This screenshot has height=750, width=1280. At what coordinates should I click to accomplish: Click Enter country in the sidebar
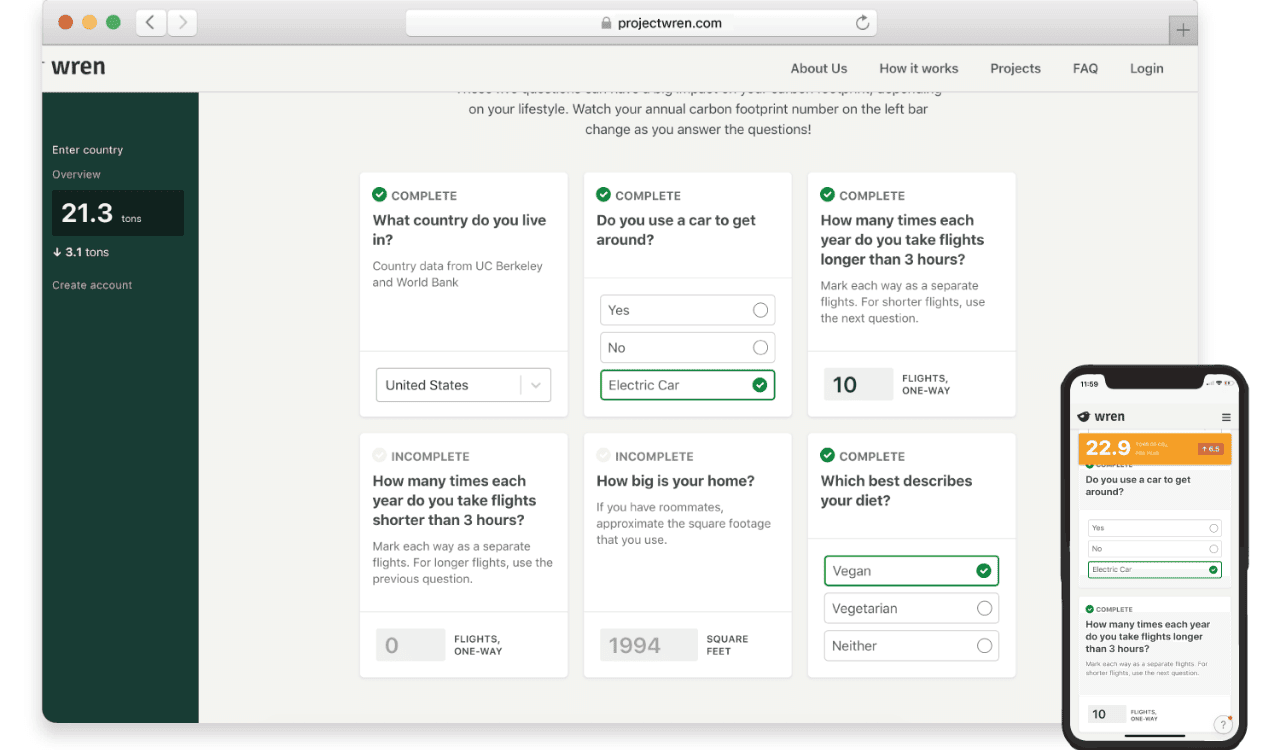[87, 150]
